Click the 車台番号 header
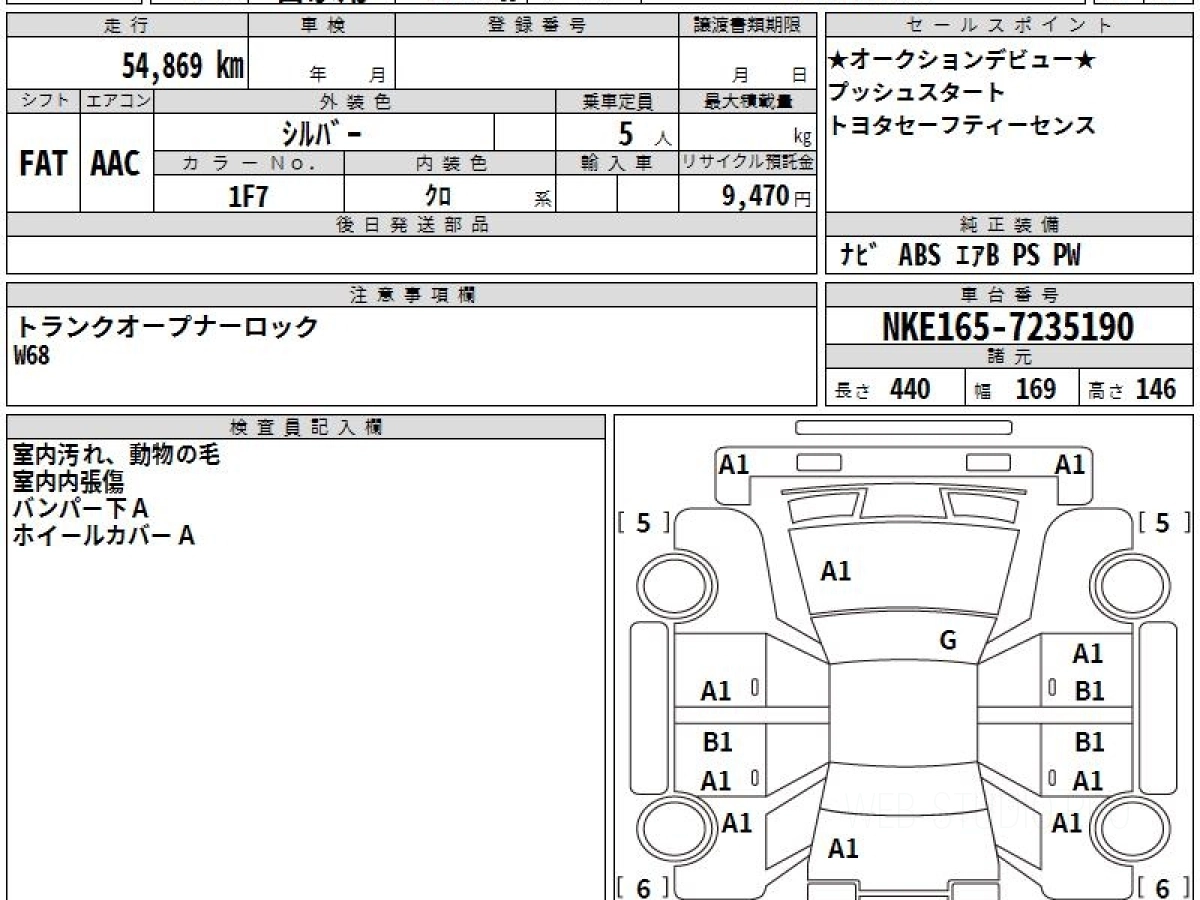The image size is (1200, 900). point(1010,295)
